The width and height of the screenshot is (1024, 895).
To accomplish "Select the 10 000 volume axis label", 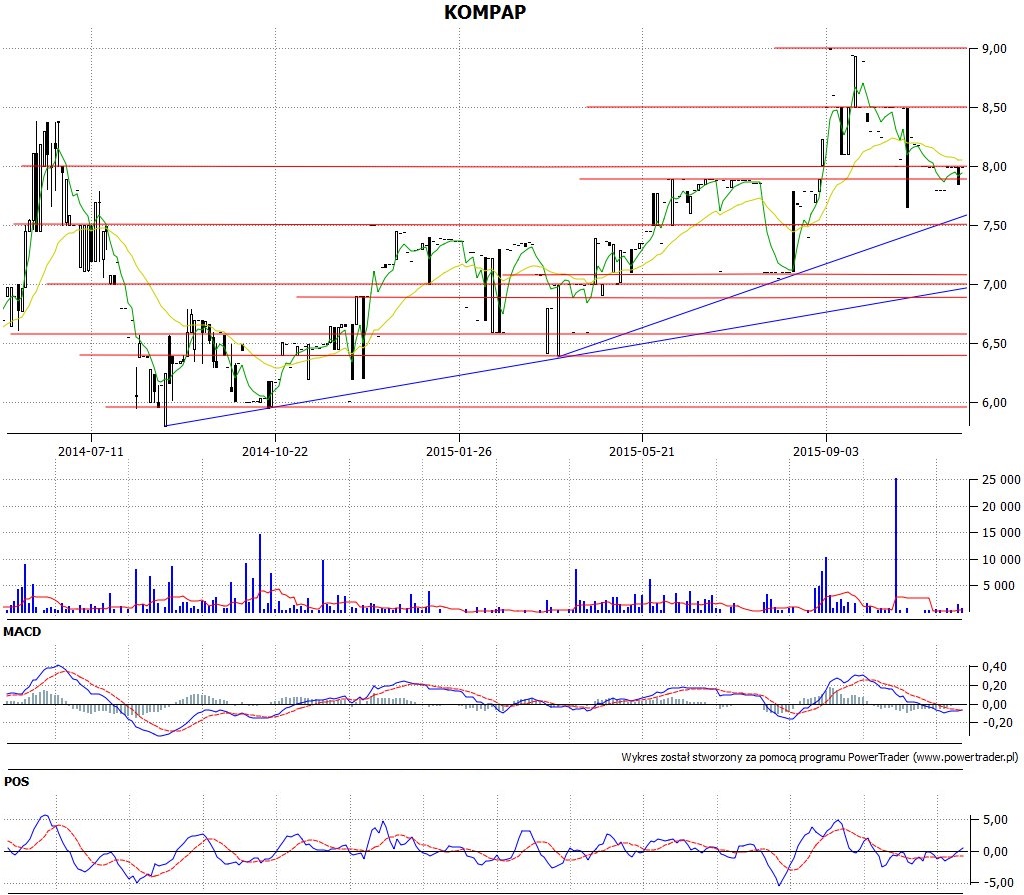I will click(x=1001, y=559).
